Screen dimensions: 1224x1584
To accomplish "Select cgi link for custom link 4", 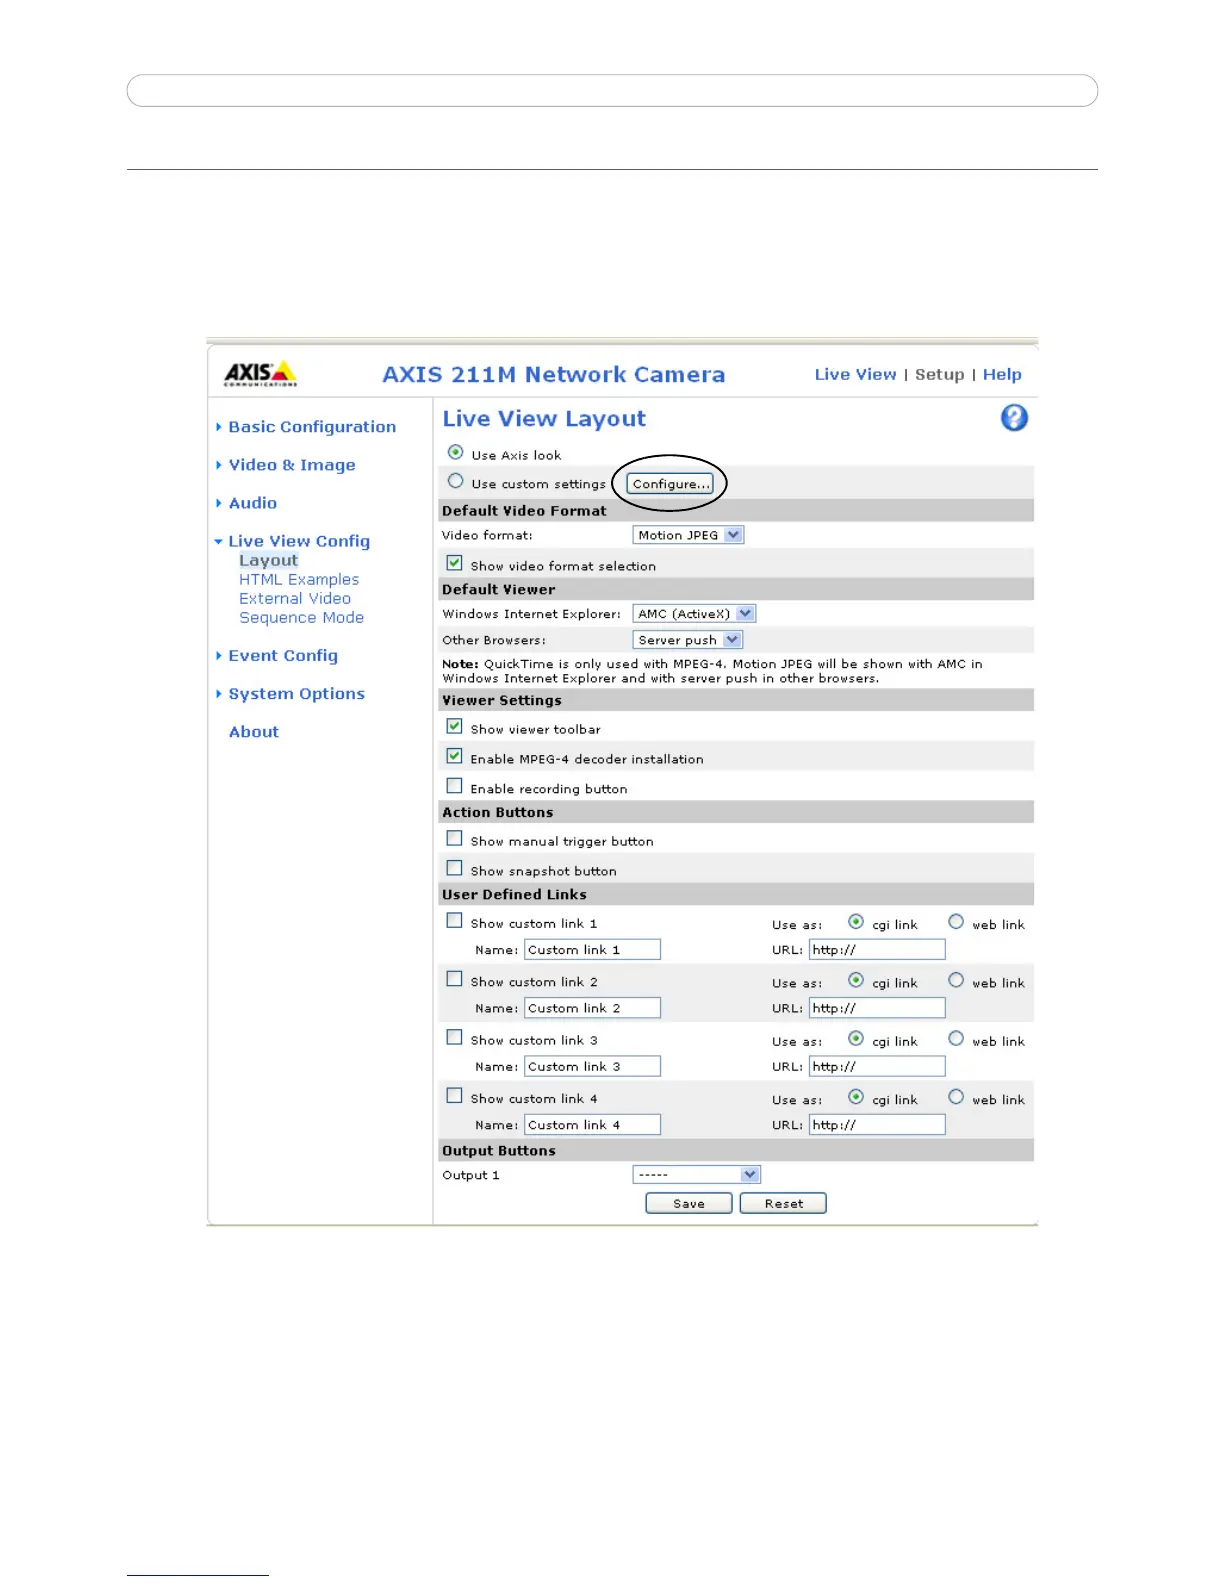I will pyautogui.click(x=856, y=1097).
